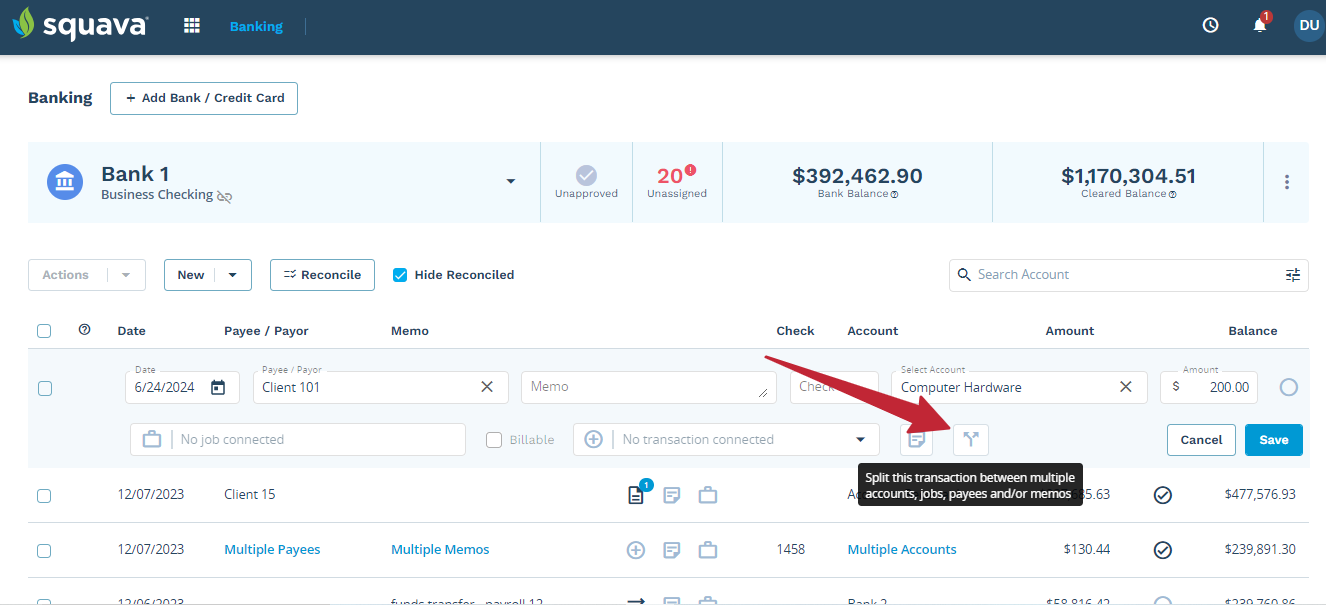Image resolution: width=1326 pixels, height=605 pixels.
Task: Open the vertical three-dot bank options menu
Action: [1286, 182]
